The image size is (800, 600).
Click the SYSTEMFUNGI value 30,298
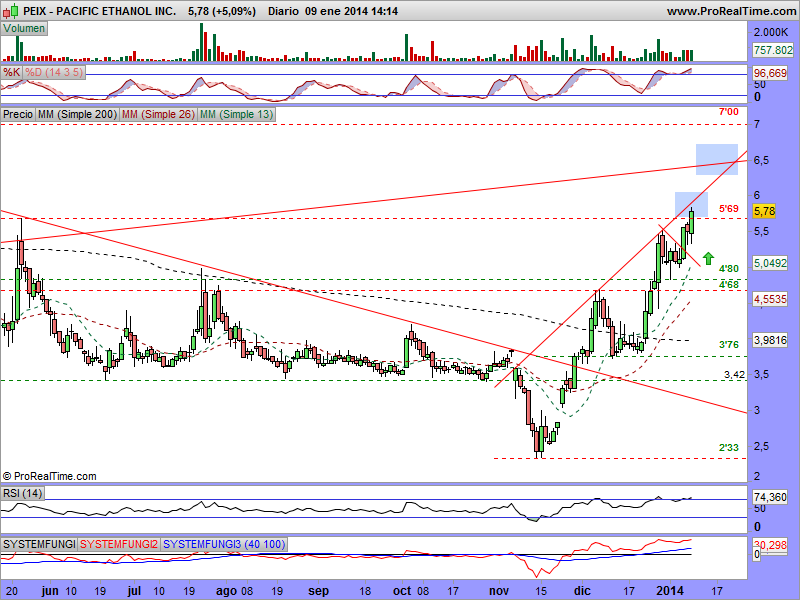point(770,545)
